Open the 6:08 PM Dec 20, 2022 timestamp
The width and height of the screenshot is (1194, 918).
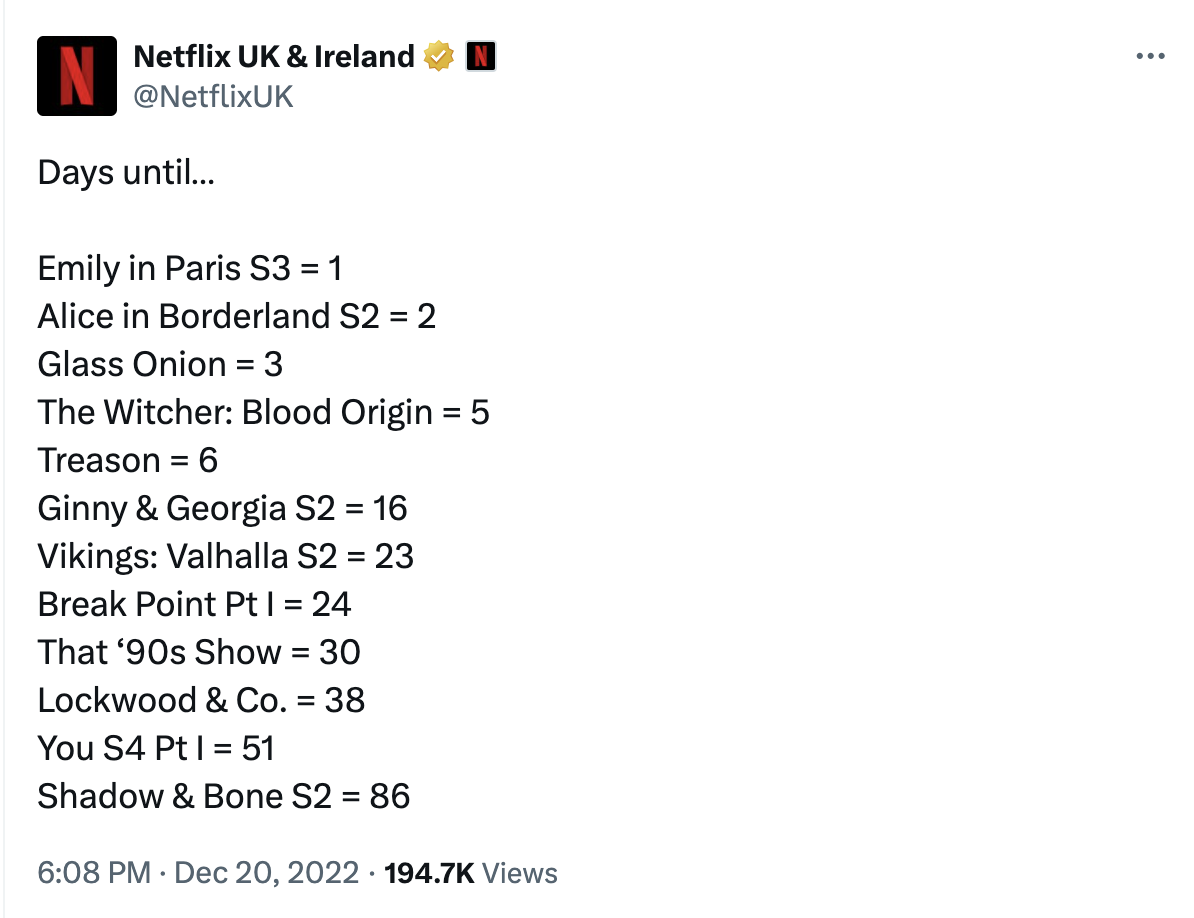coord(198,873)
